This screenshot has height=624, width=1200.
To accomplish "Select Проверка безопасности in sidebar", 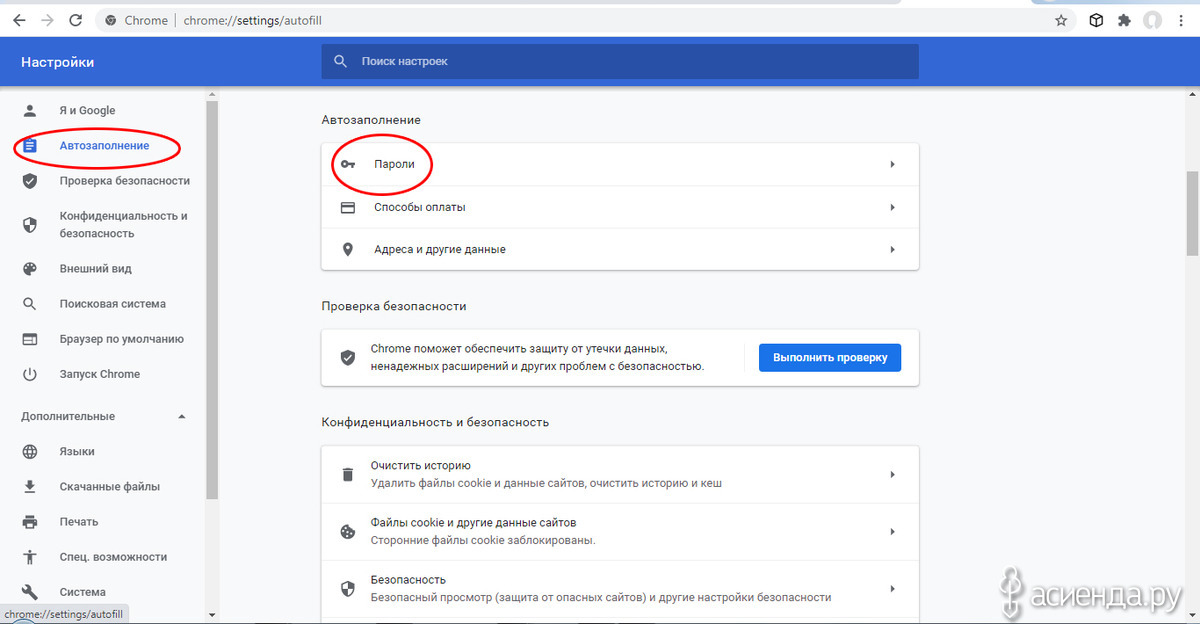I will 124,181.
